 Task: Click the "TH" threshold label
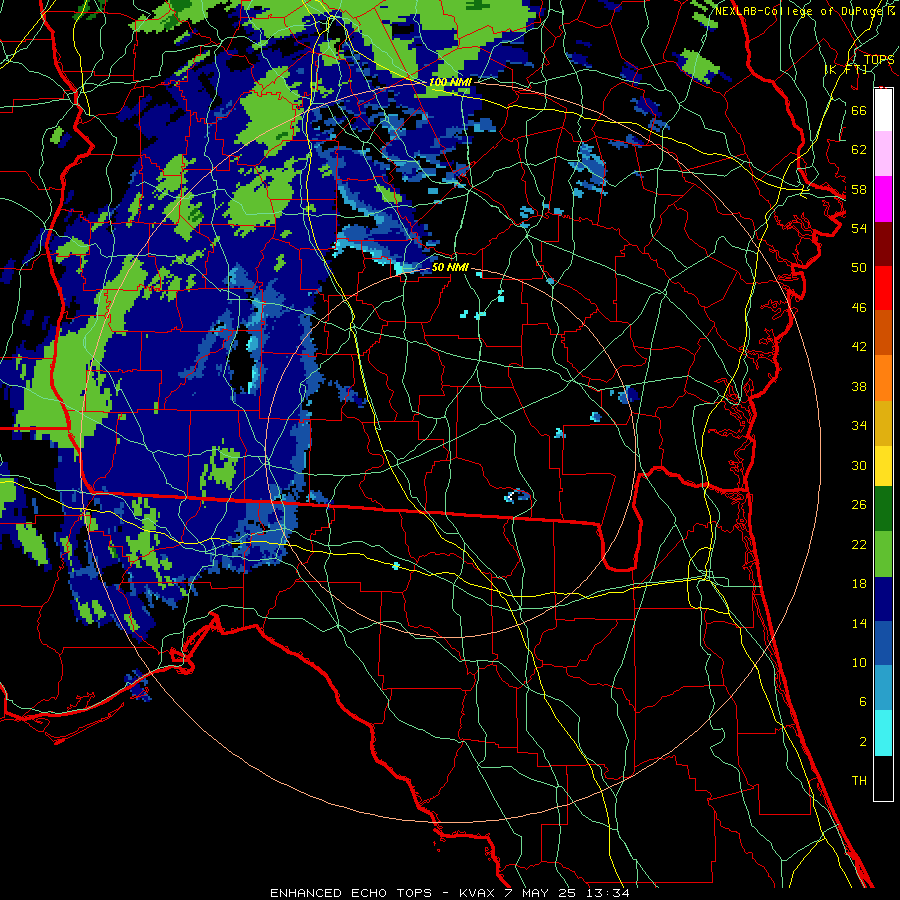click(859, 781)
